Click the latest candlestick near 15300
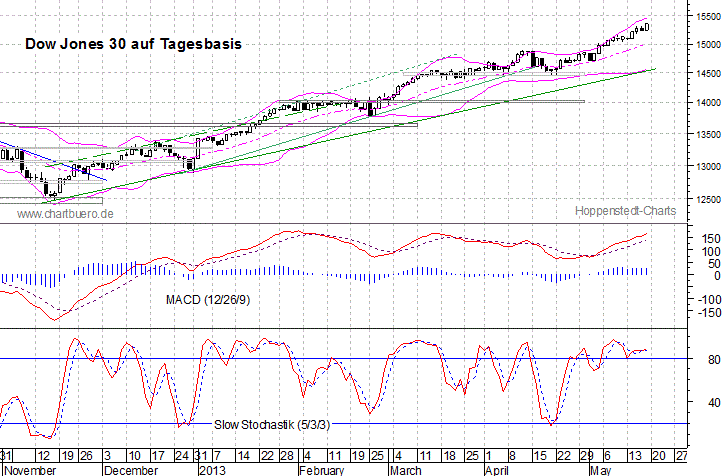Screen dimensions: 723x476 (647, 27)
